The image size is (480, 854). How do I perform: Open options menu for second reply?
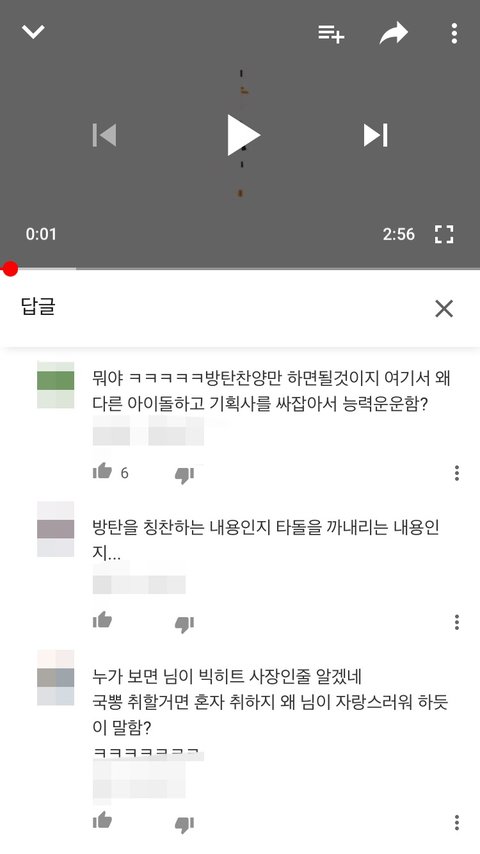pyautogui.click(x=457, y=621)
